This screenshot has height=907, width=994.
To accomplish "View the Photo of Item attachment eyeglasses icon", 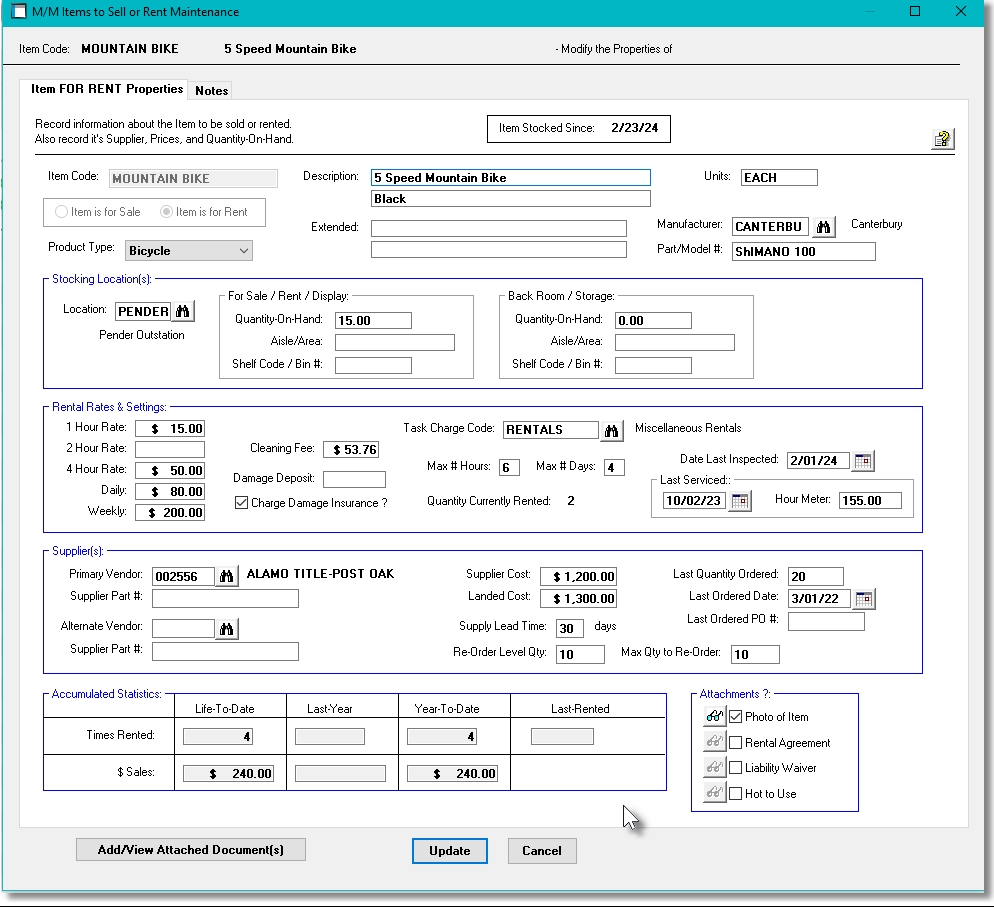I will pos(713,717).
